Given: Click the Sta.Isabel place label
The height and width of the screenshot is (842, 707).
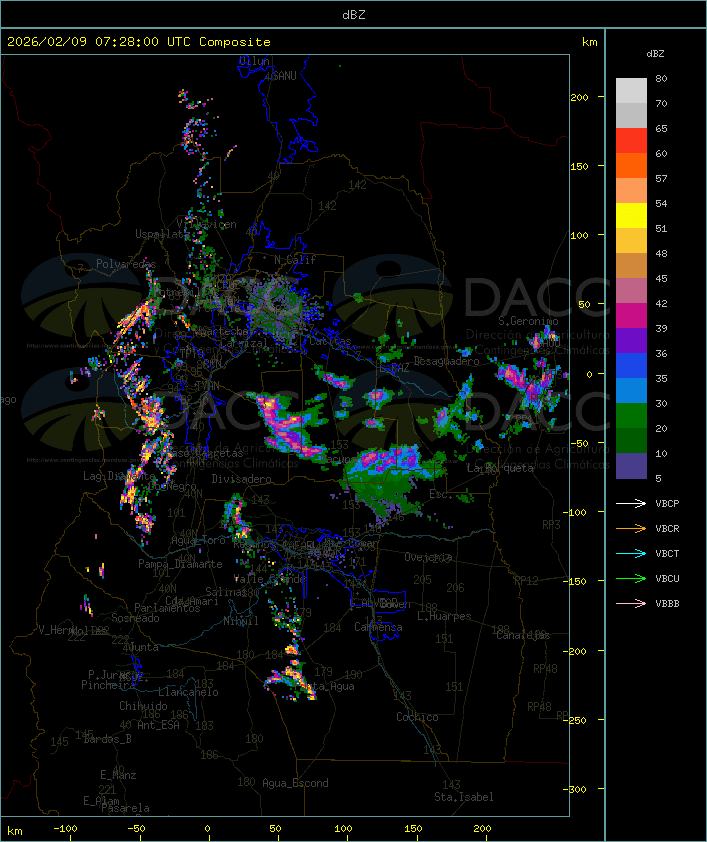Looking at the screenshot, I should 464,797.
